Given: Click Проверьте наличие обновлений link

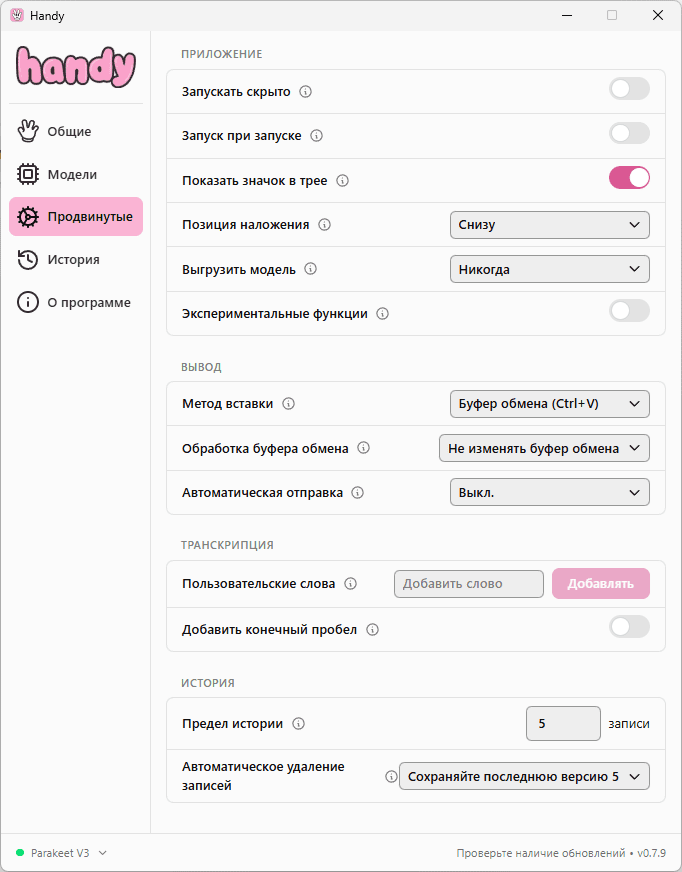Looking at the screenshot, I should tap(541, 854).
